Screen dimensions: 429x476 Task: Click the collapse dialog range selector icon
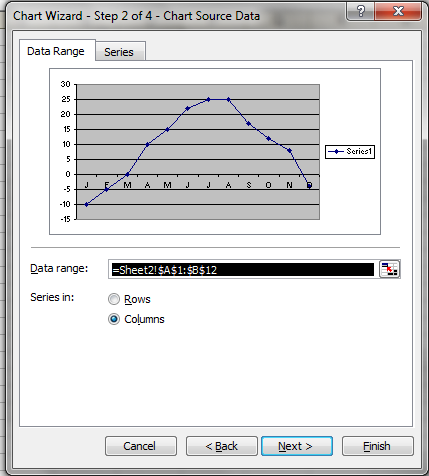pyautogui.click(x=389, y=269)
